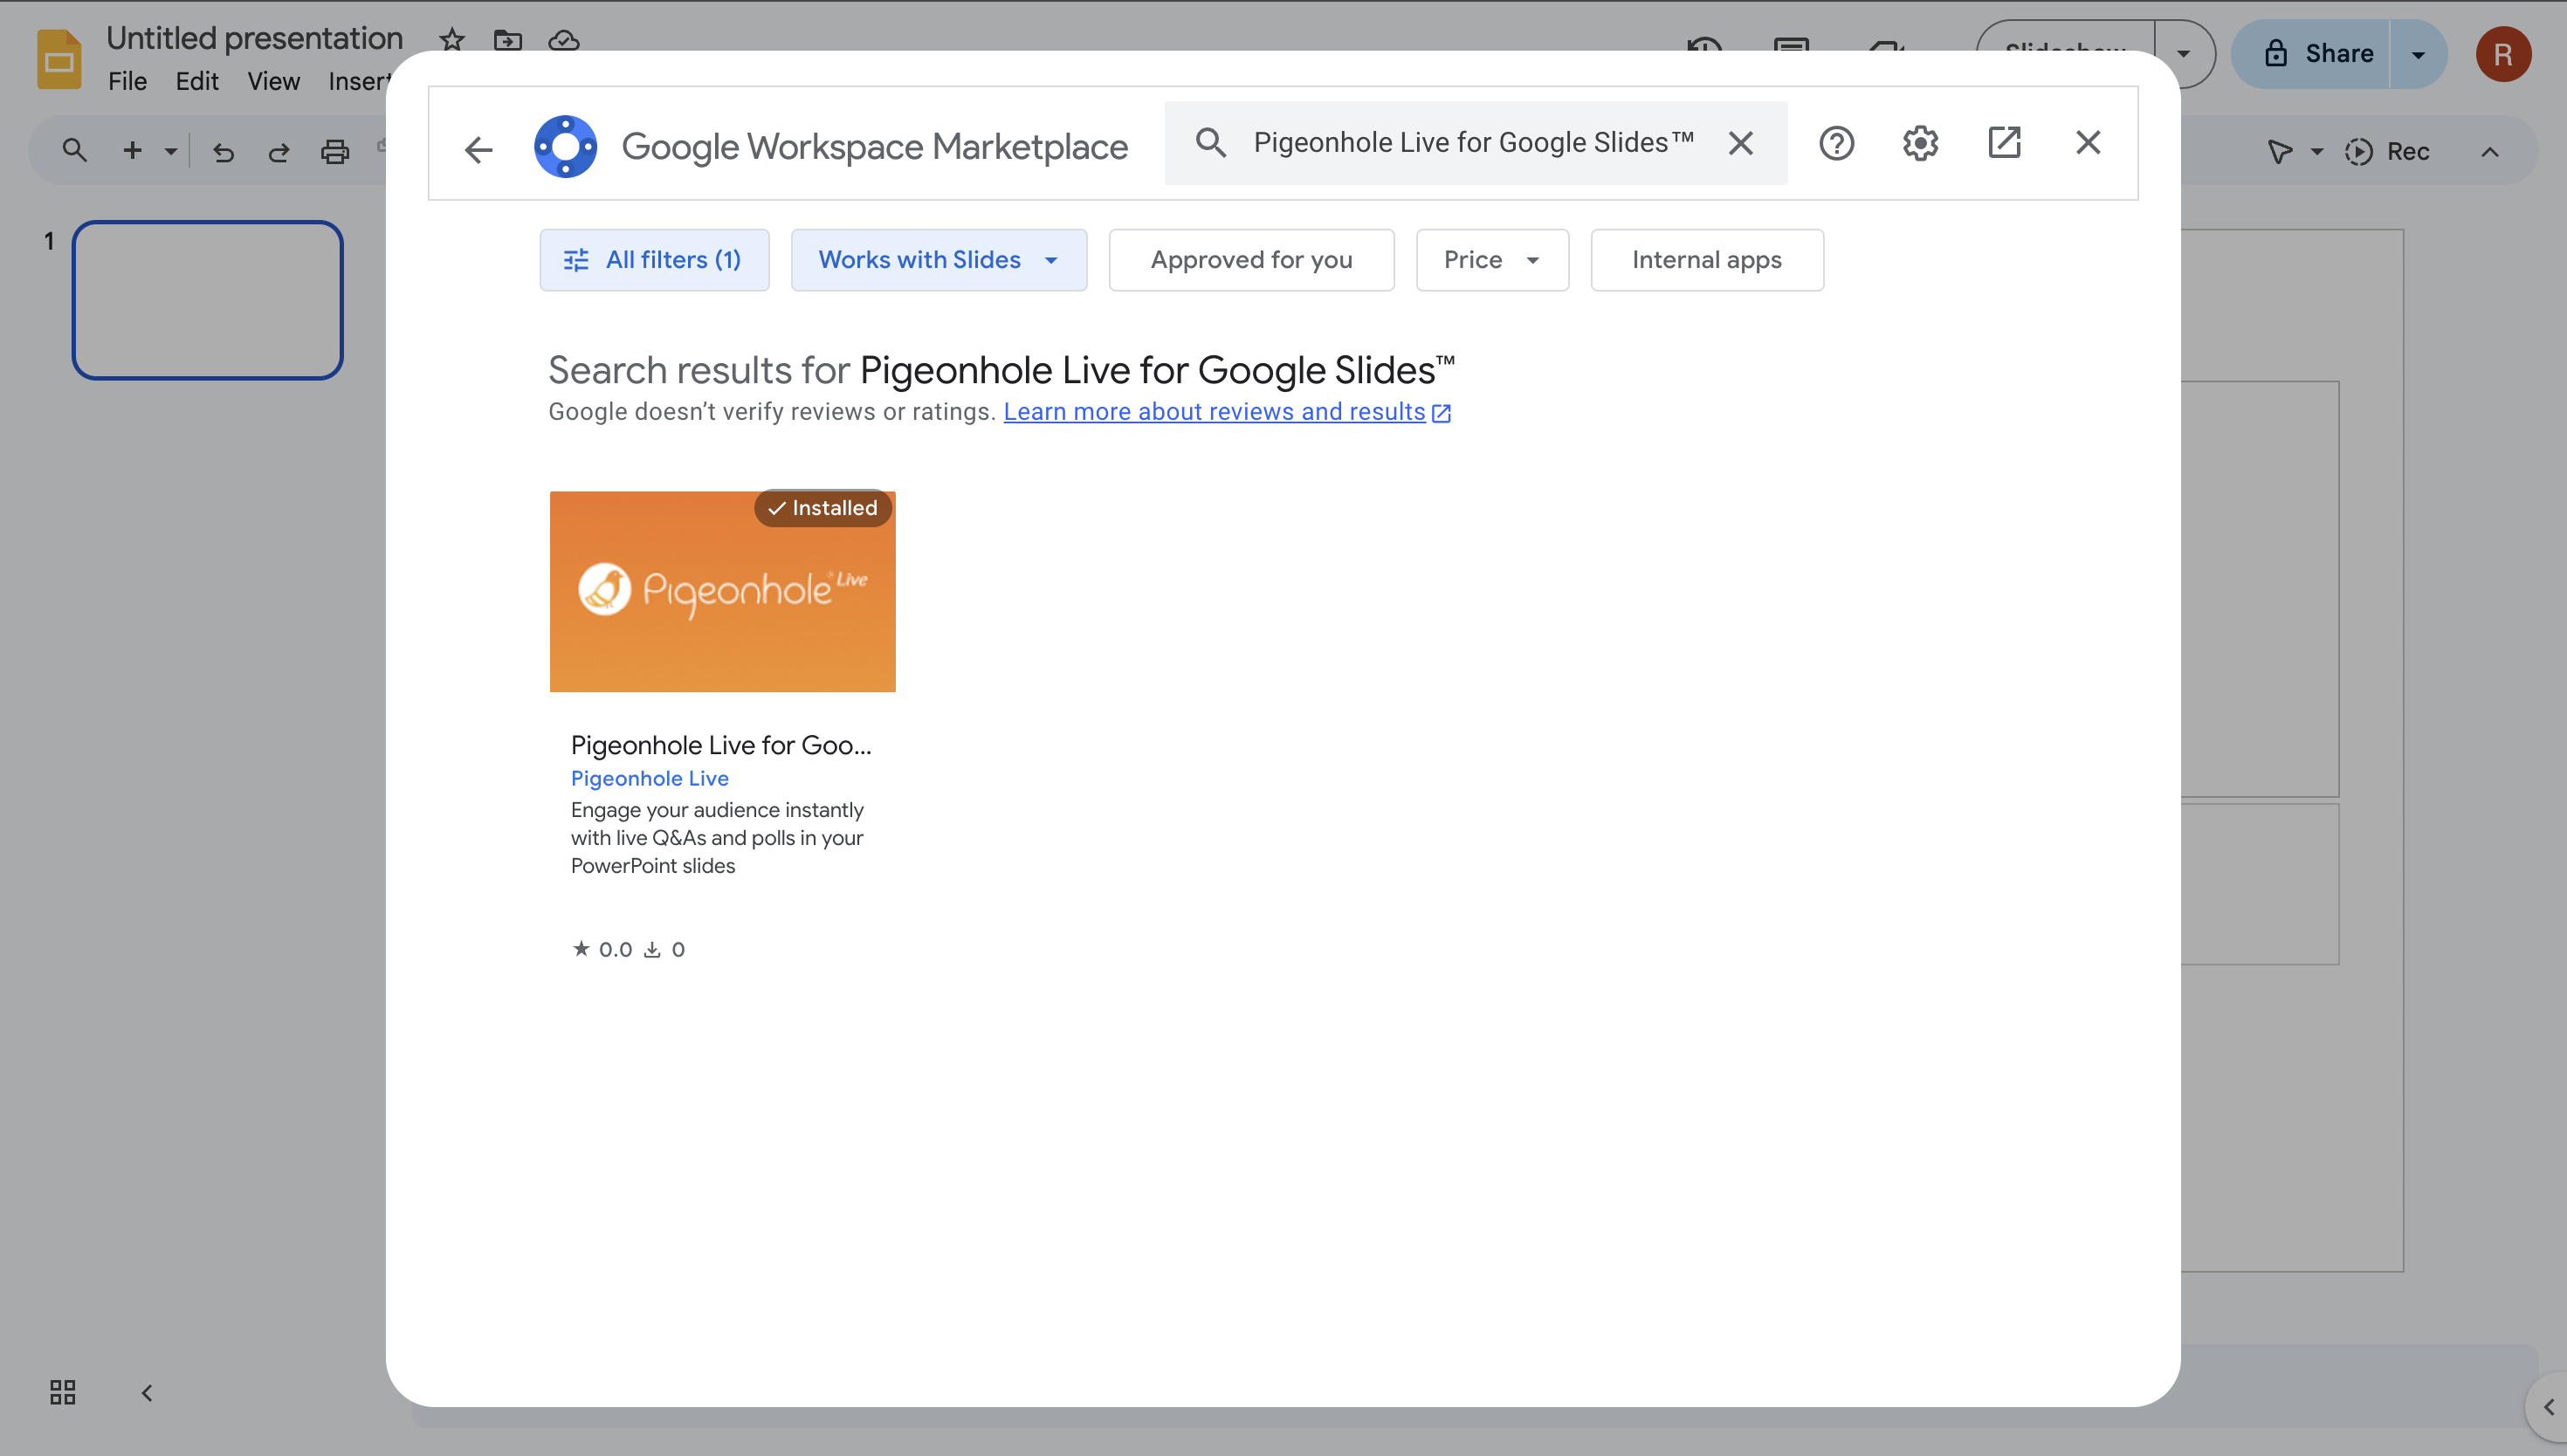The height and width of the screenshot is (1456, 2567).
Task: Open the Edit menu
Action: coord(197,81)
